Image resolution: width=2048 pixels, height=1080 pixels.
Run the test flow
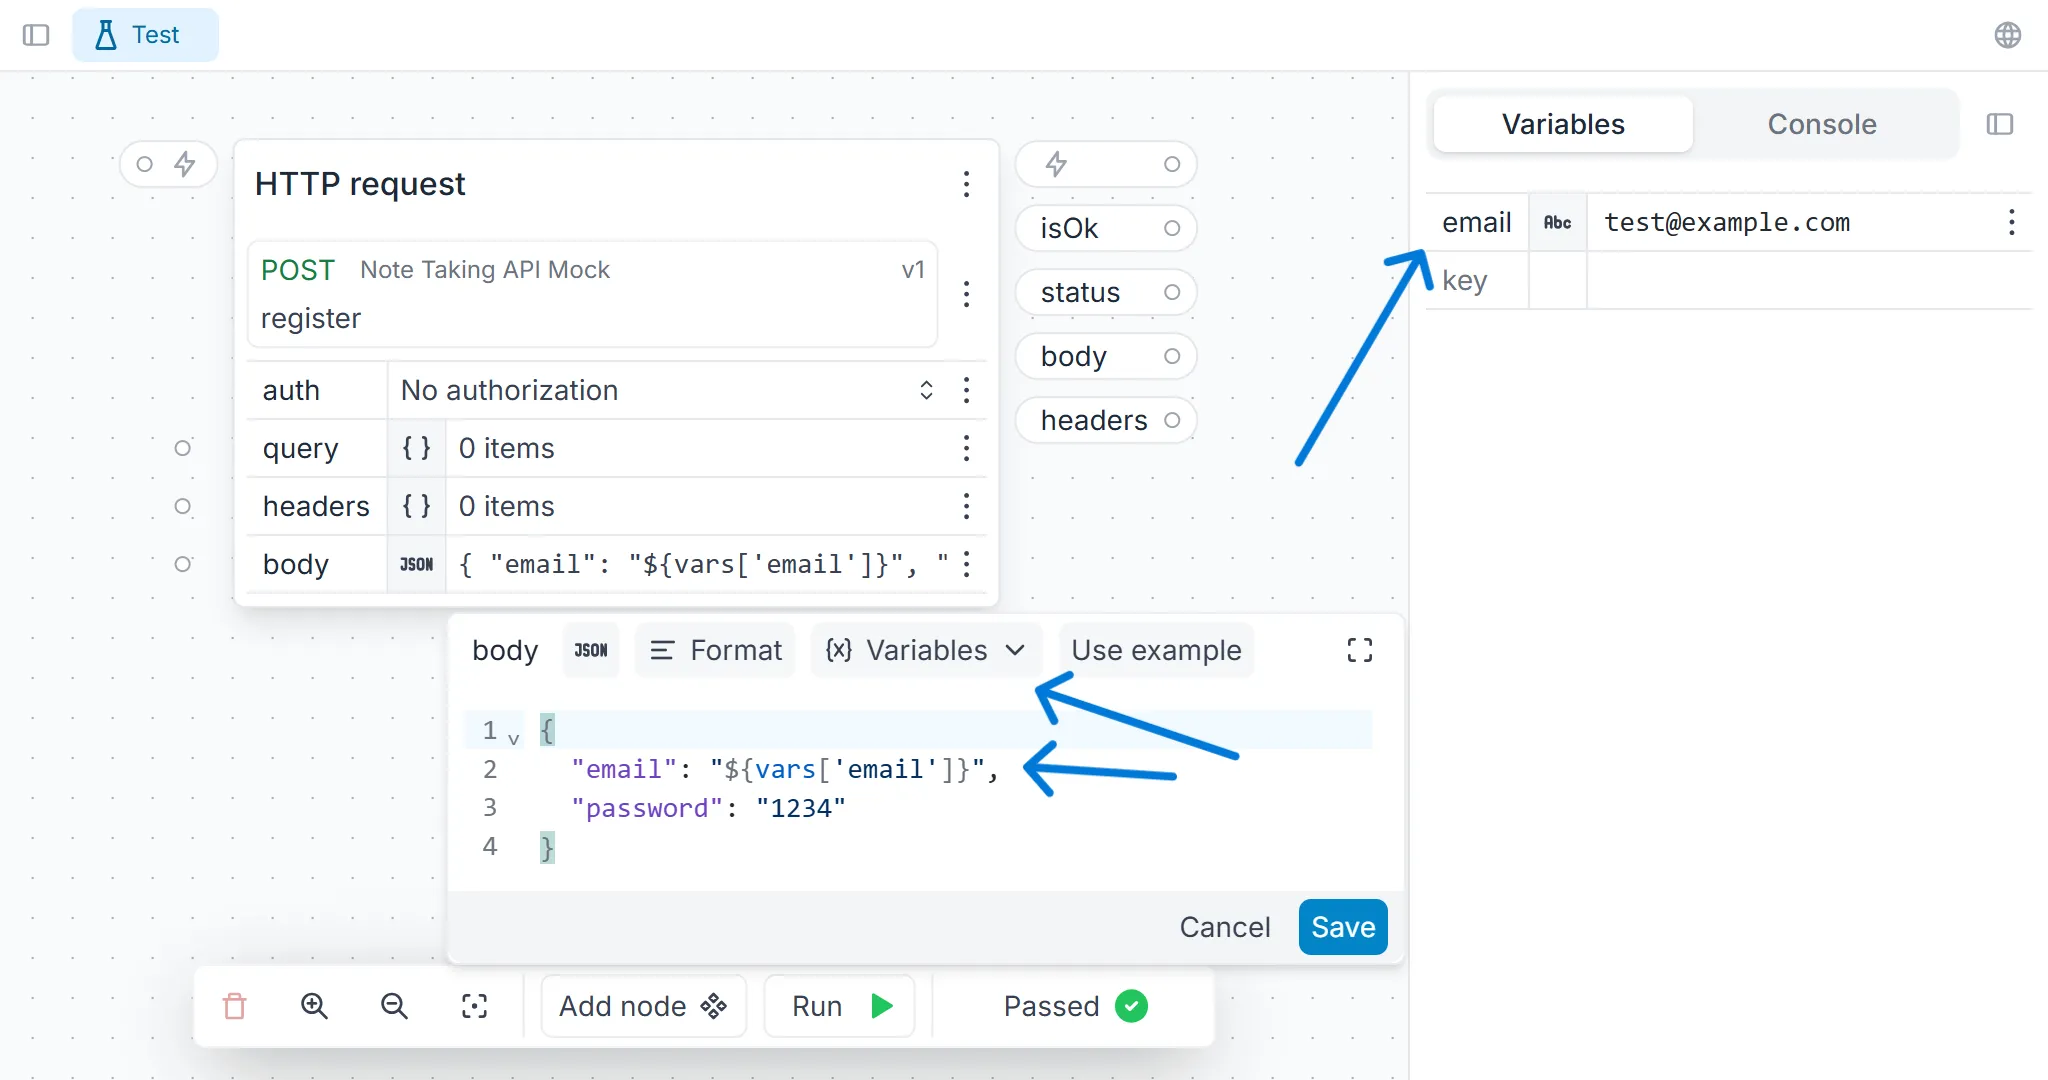click(x=840, y=1006)
